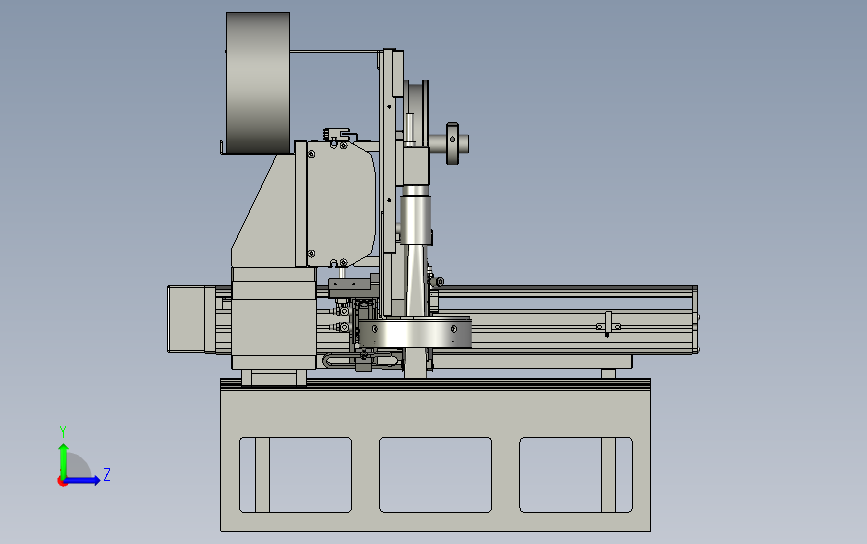Select the shiny ring collar around the column
This screenshot has height=544, width=867.
pos(415,332)
